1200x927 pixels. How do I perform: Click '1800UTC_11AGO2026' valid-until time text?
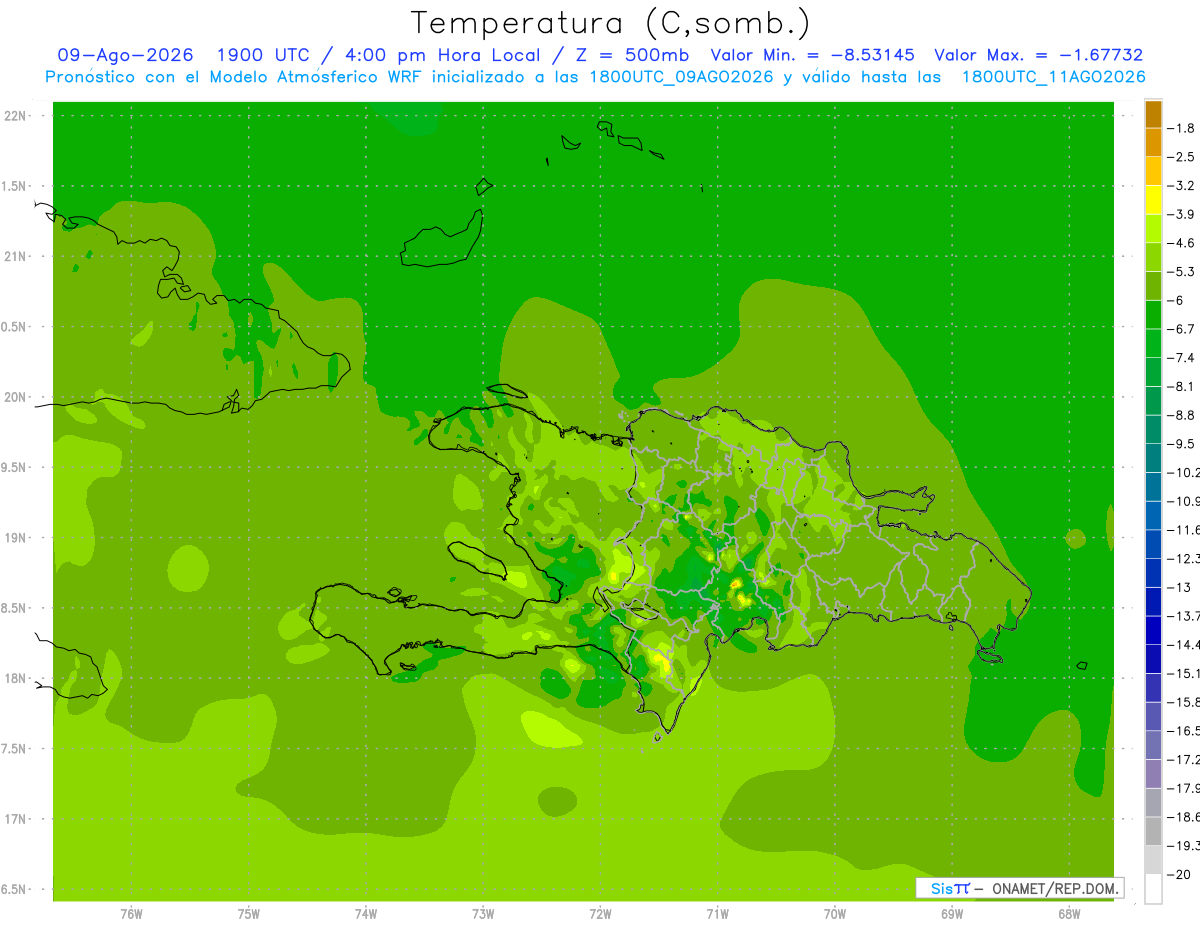point(1053,77)
